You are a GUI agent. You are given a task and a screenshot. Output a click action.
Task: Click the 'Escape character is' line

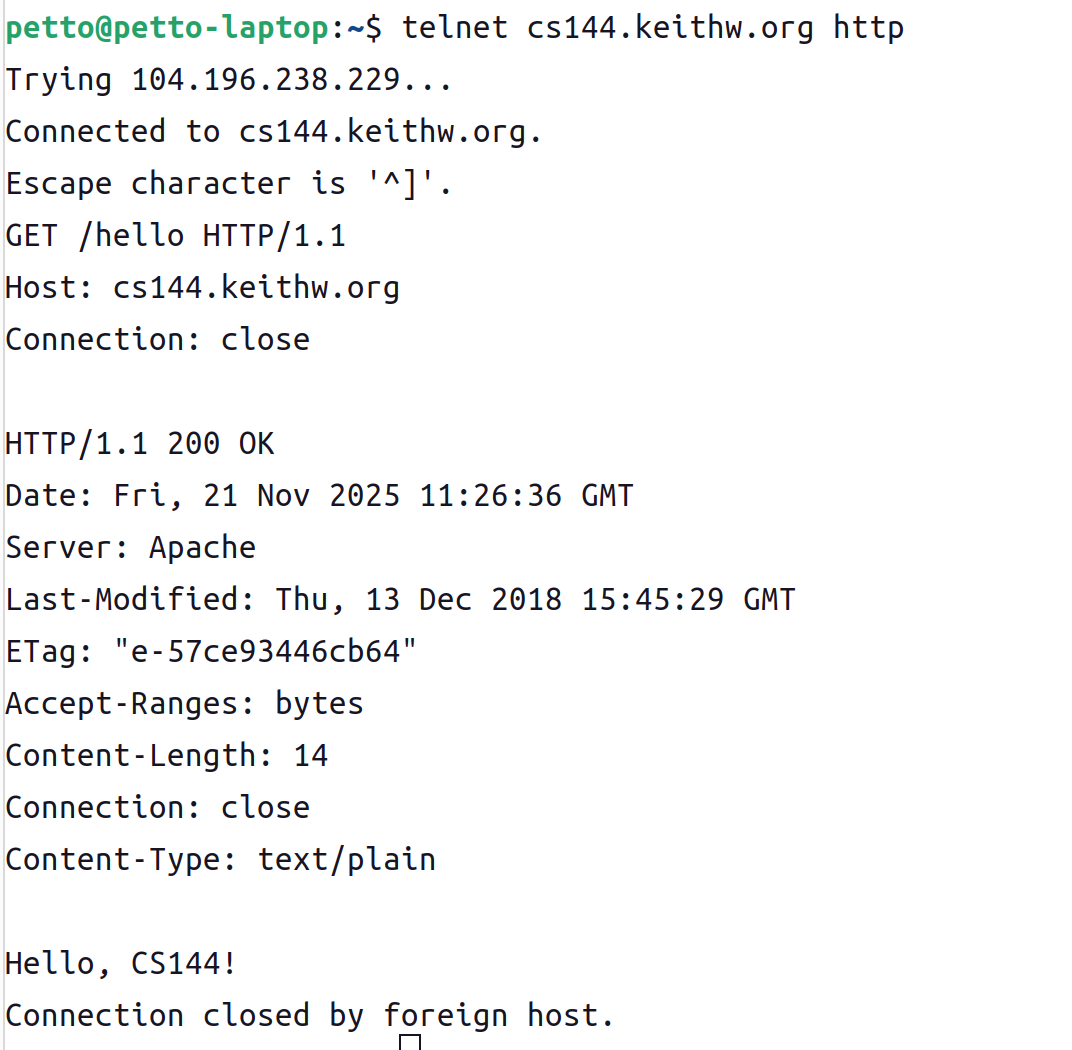tap(228, 183)
